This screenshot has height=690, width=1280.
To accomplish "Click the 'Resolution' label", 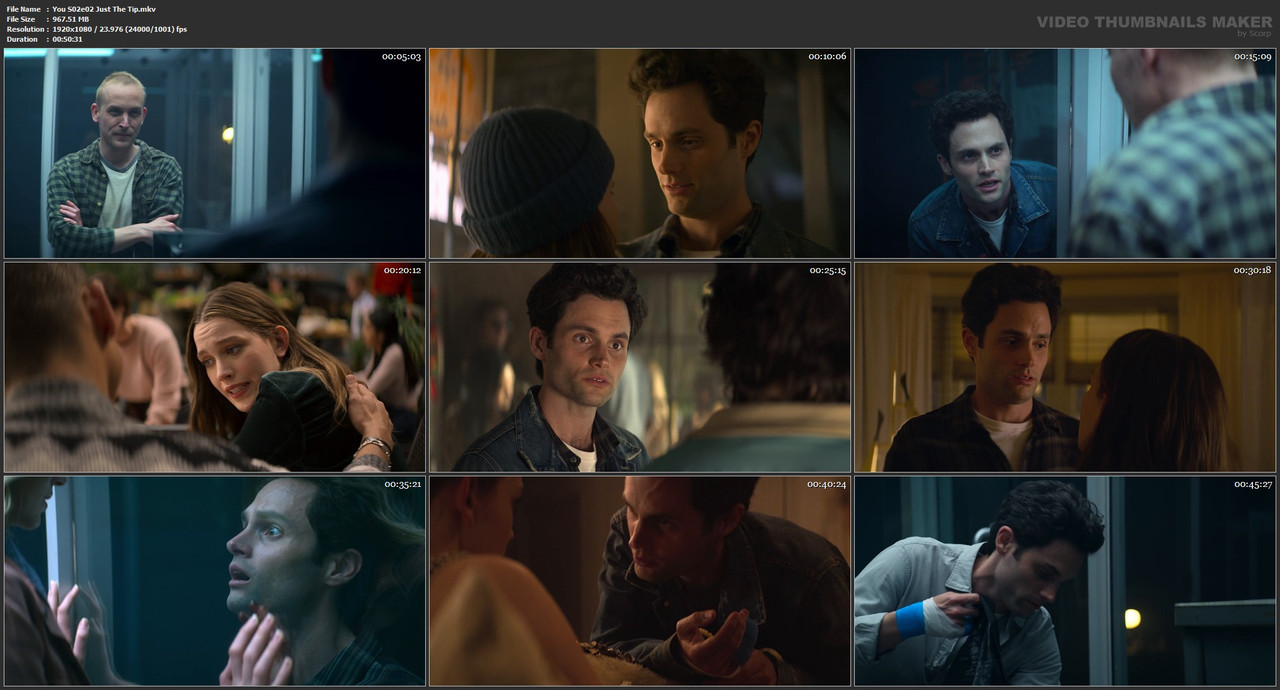I will click(25, 29).
